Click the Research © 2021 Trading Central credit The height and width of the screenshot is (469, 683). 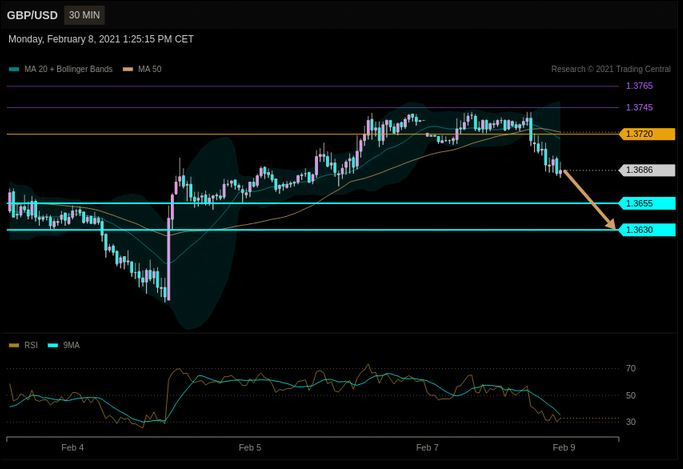(611, 69)
